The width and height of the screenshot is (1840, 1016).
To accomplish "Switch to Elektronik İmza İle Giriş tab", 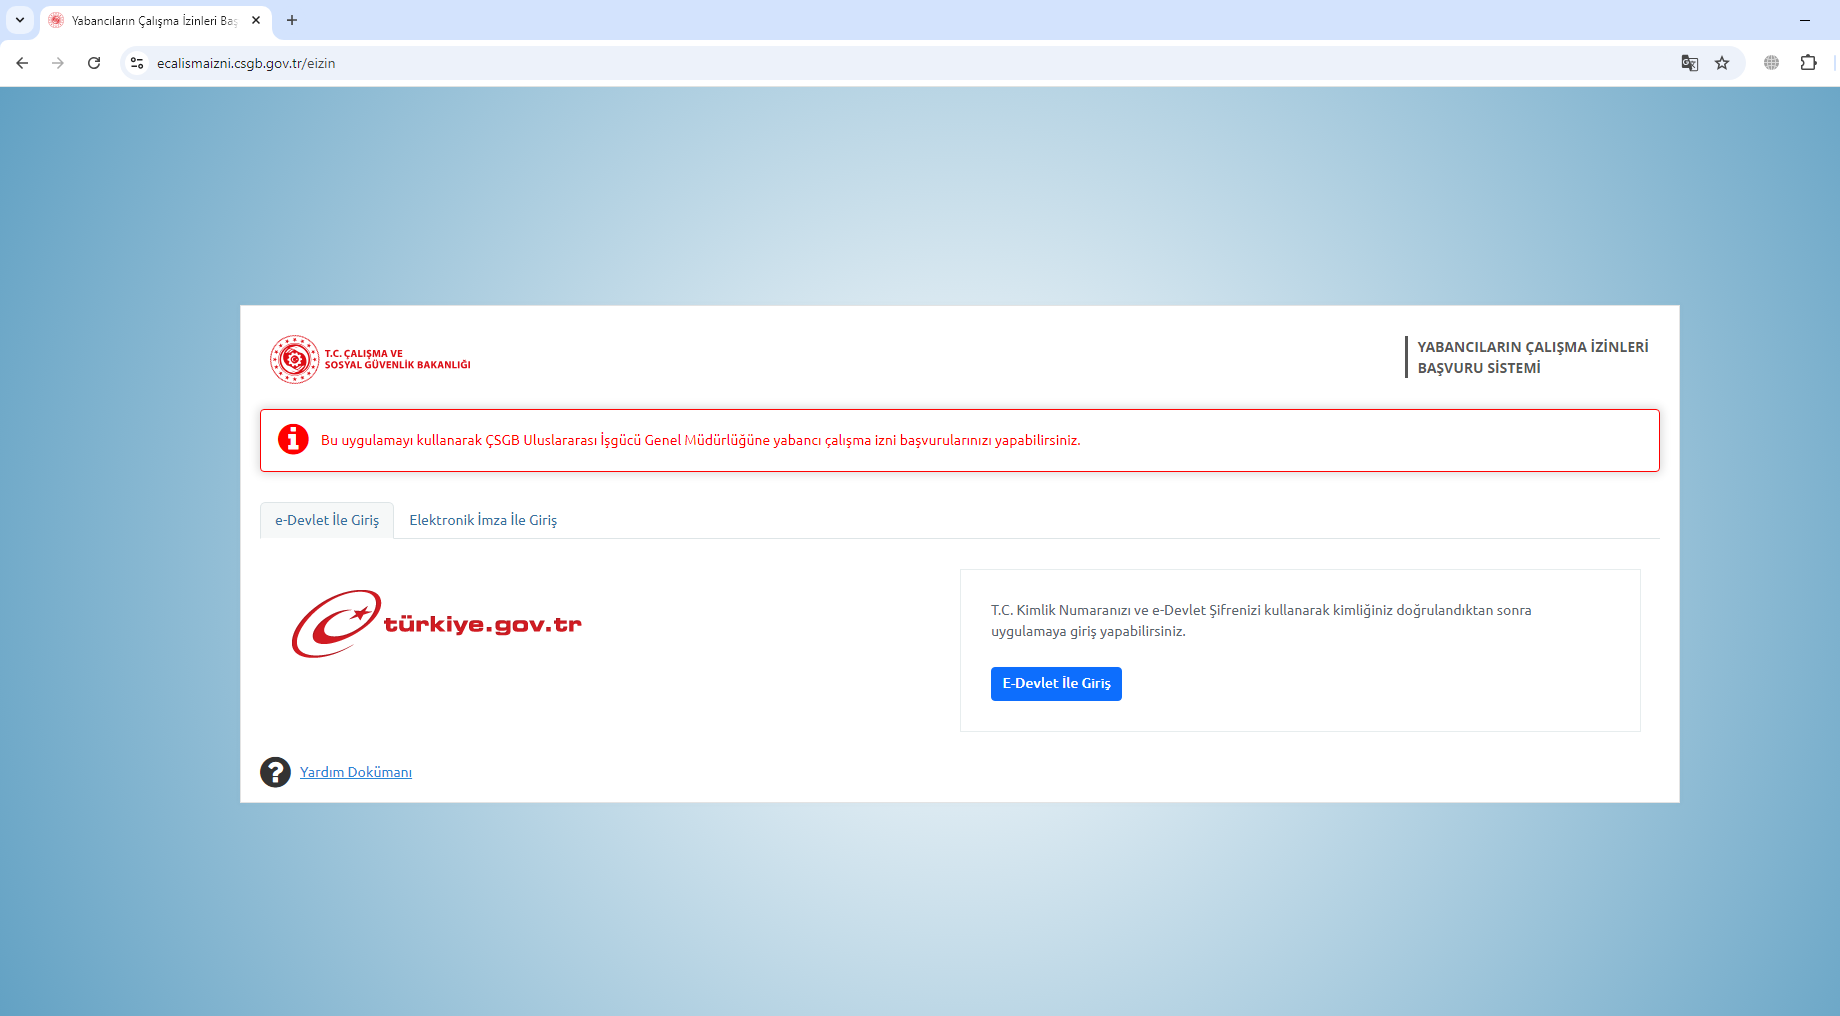I will (x=483, y=520).
